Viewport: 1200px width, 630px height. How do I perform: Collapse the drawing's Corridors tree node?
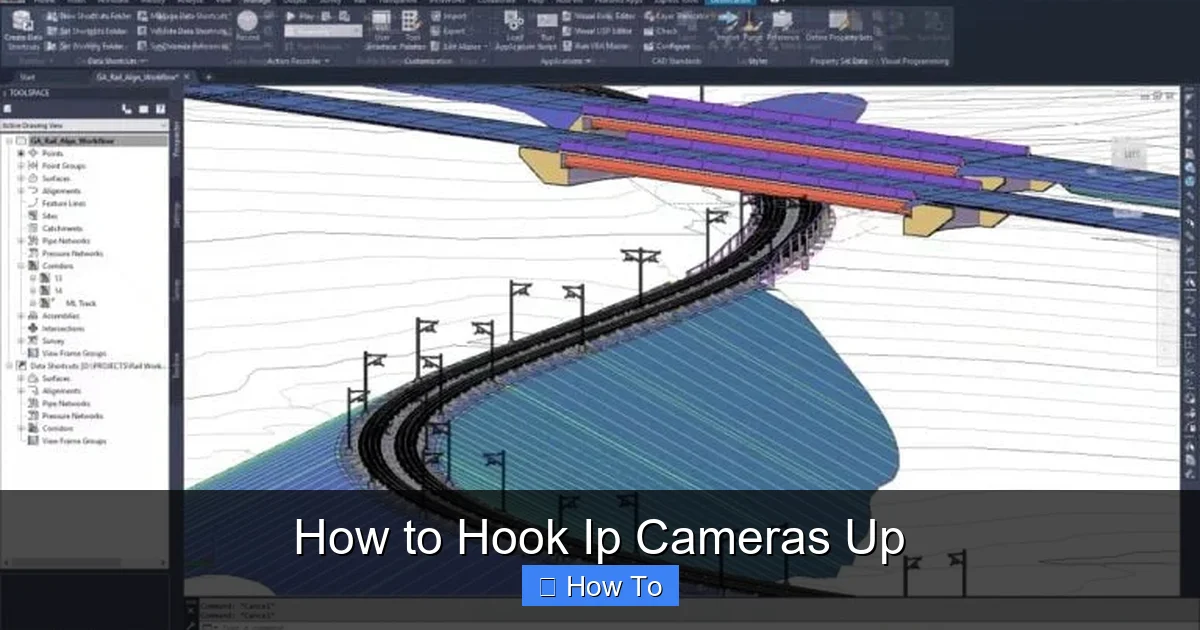coord(20,266)
